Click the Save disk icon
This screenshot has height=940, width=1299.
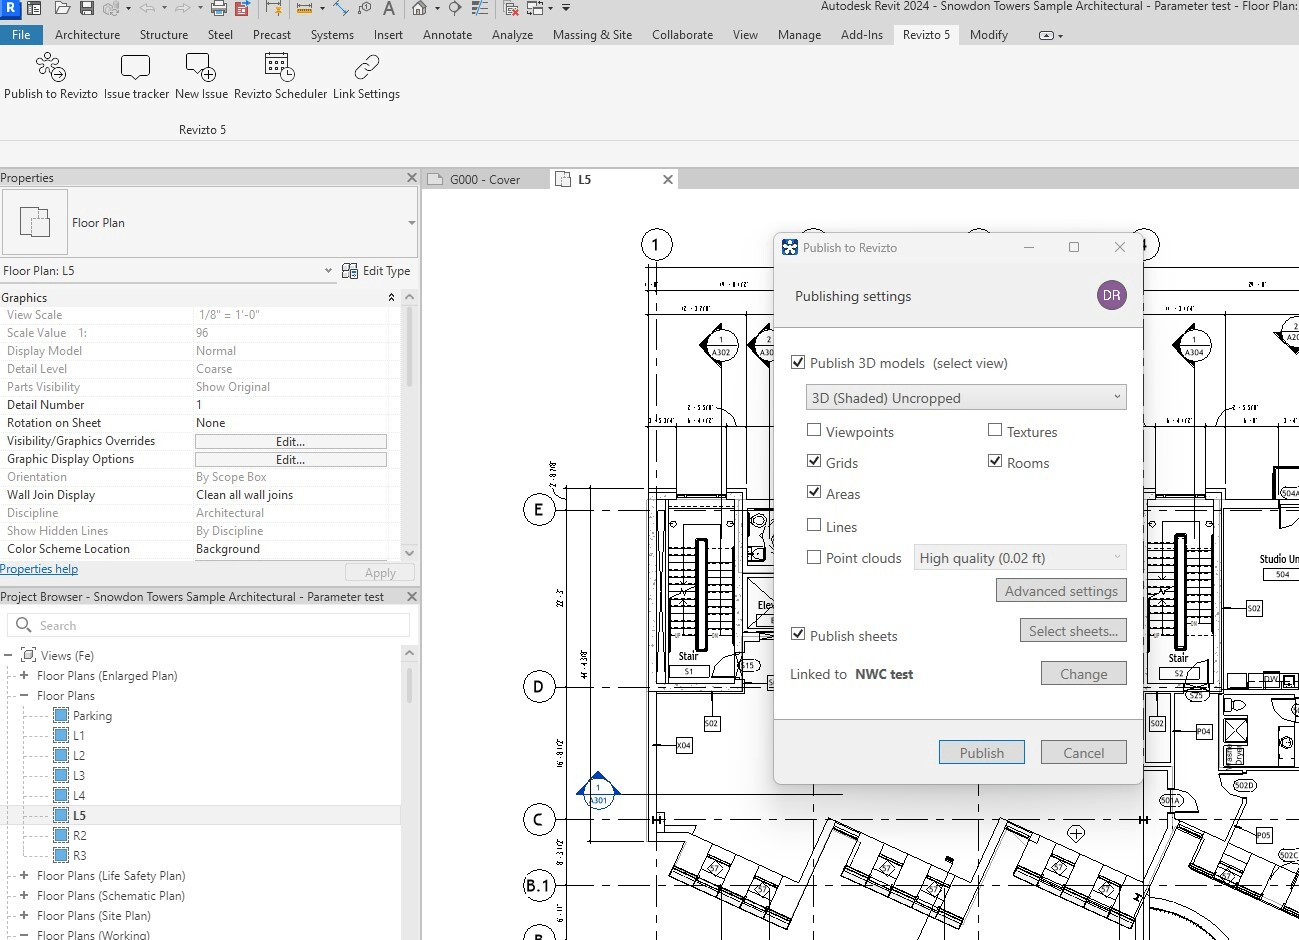click(x=87, y=8)
